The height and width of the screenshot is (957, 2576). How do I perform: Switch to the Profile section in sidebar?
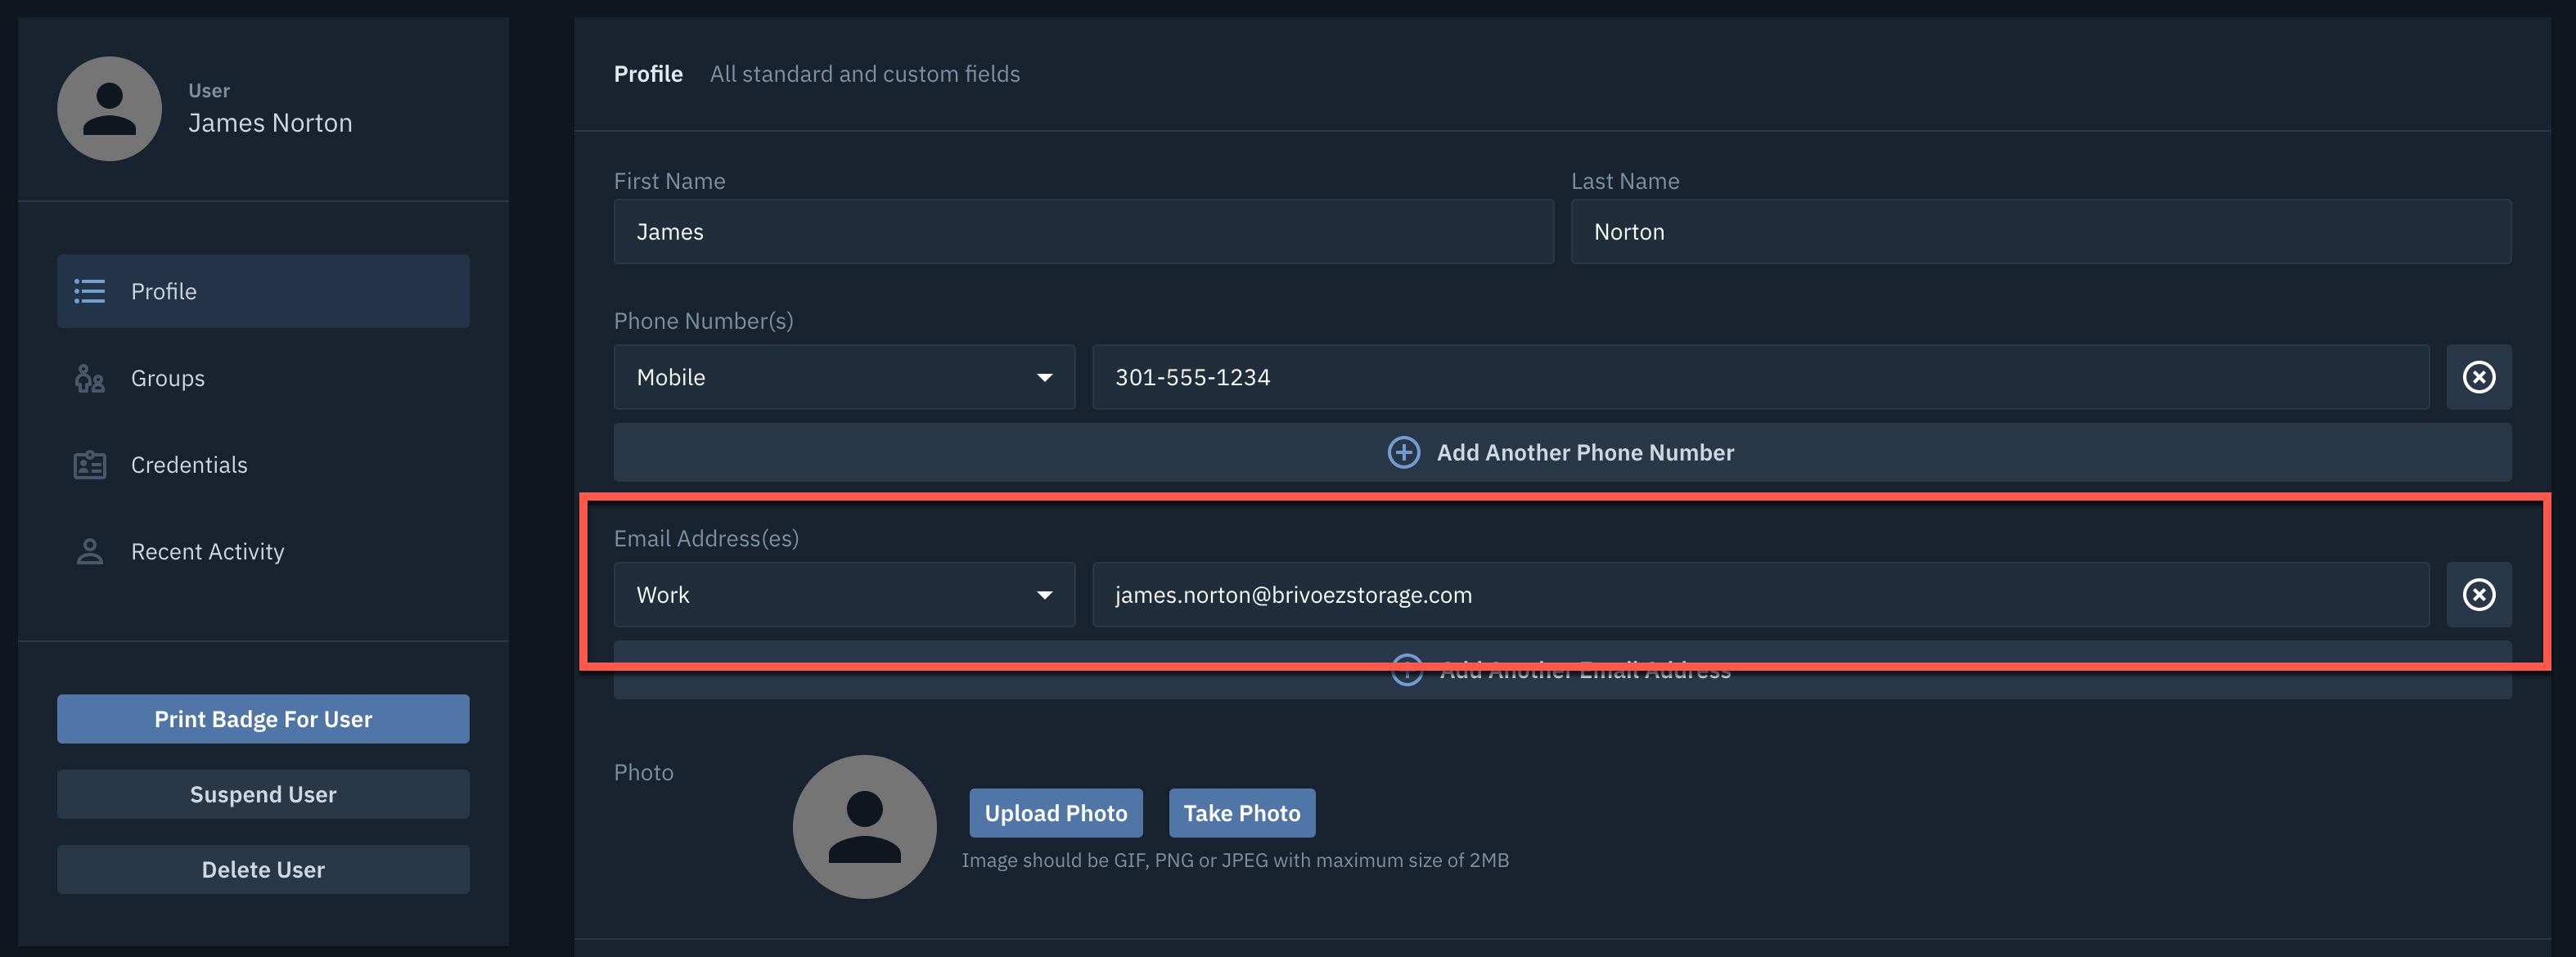pyautogui.click(x=163, y=291)
